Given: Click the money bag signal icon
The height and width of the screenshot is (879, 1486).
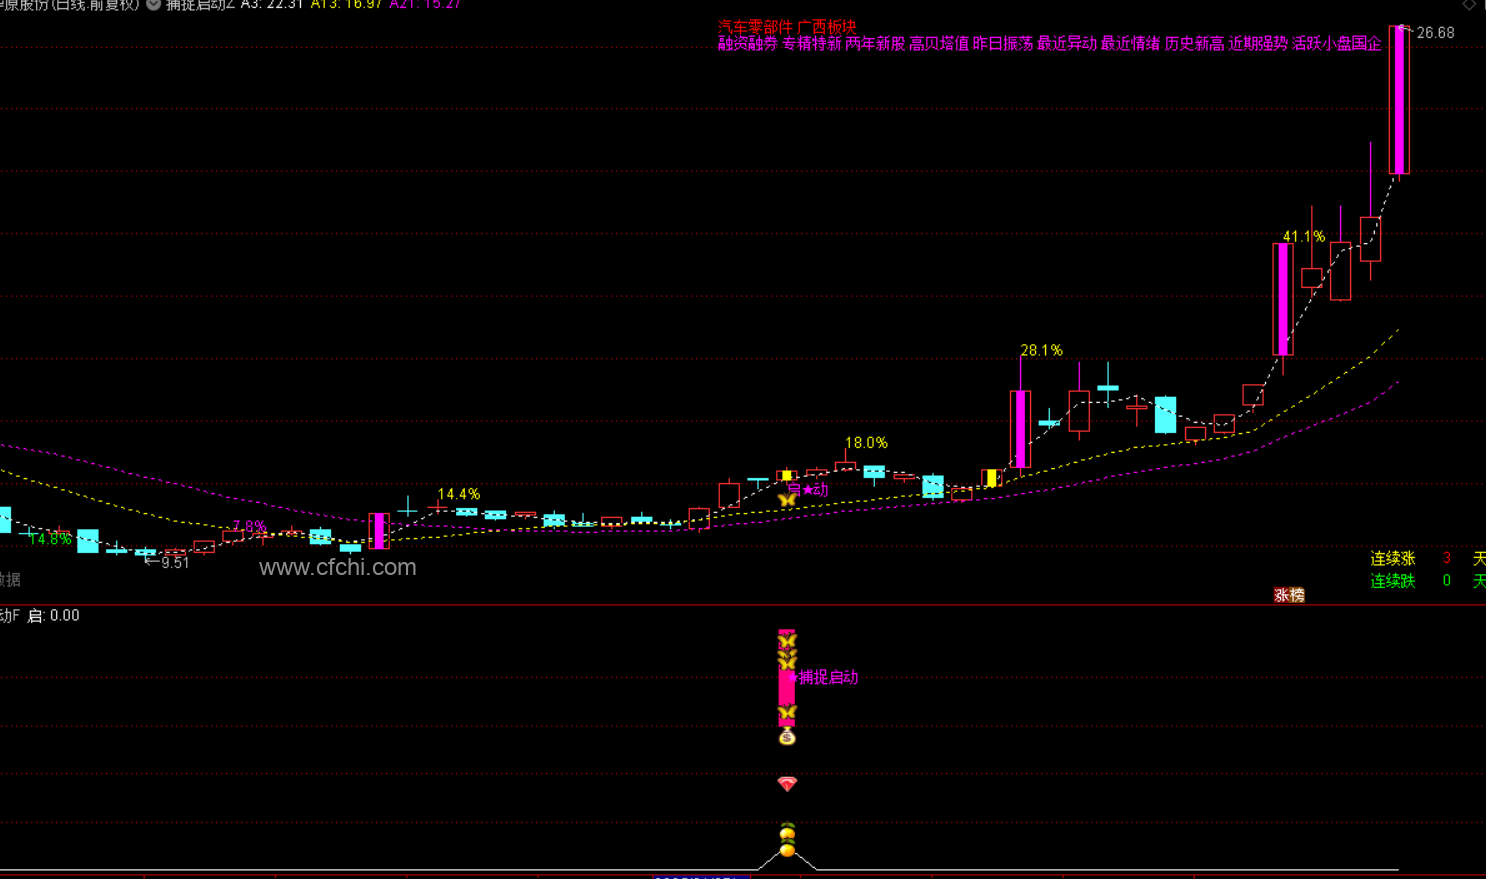Looking at the screenshot, I should point(787,737).
